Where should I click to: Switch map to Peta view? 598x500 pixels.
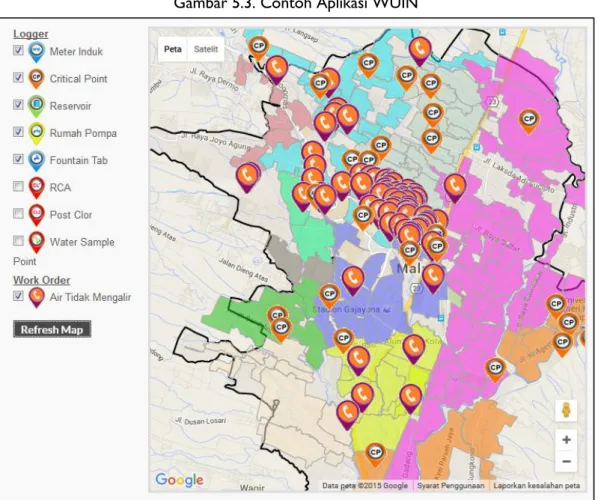[173, 49]
